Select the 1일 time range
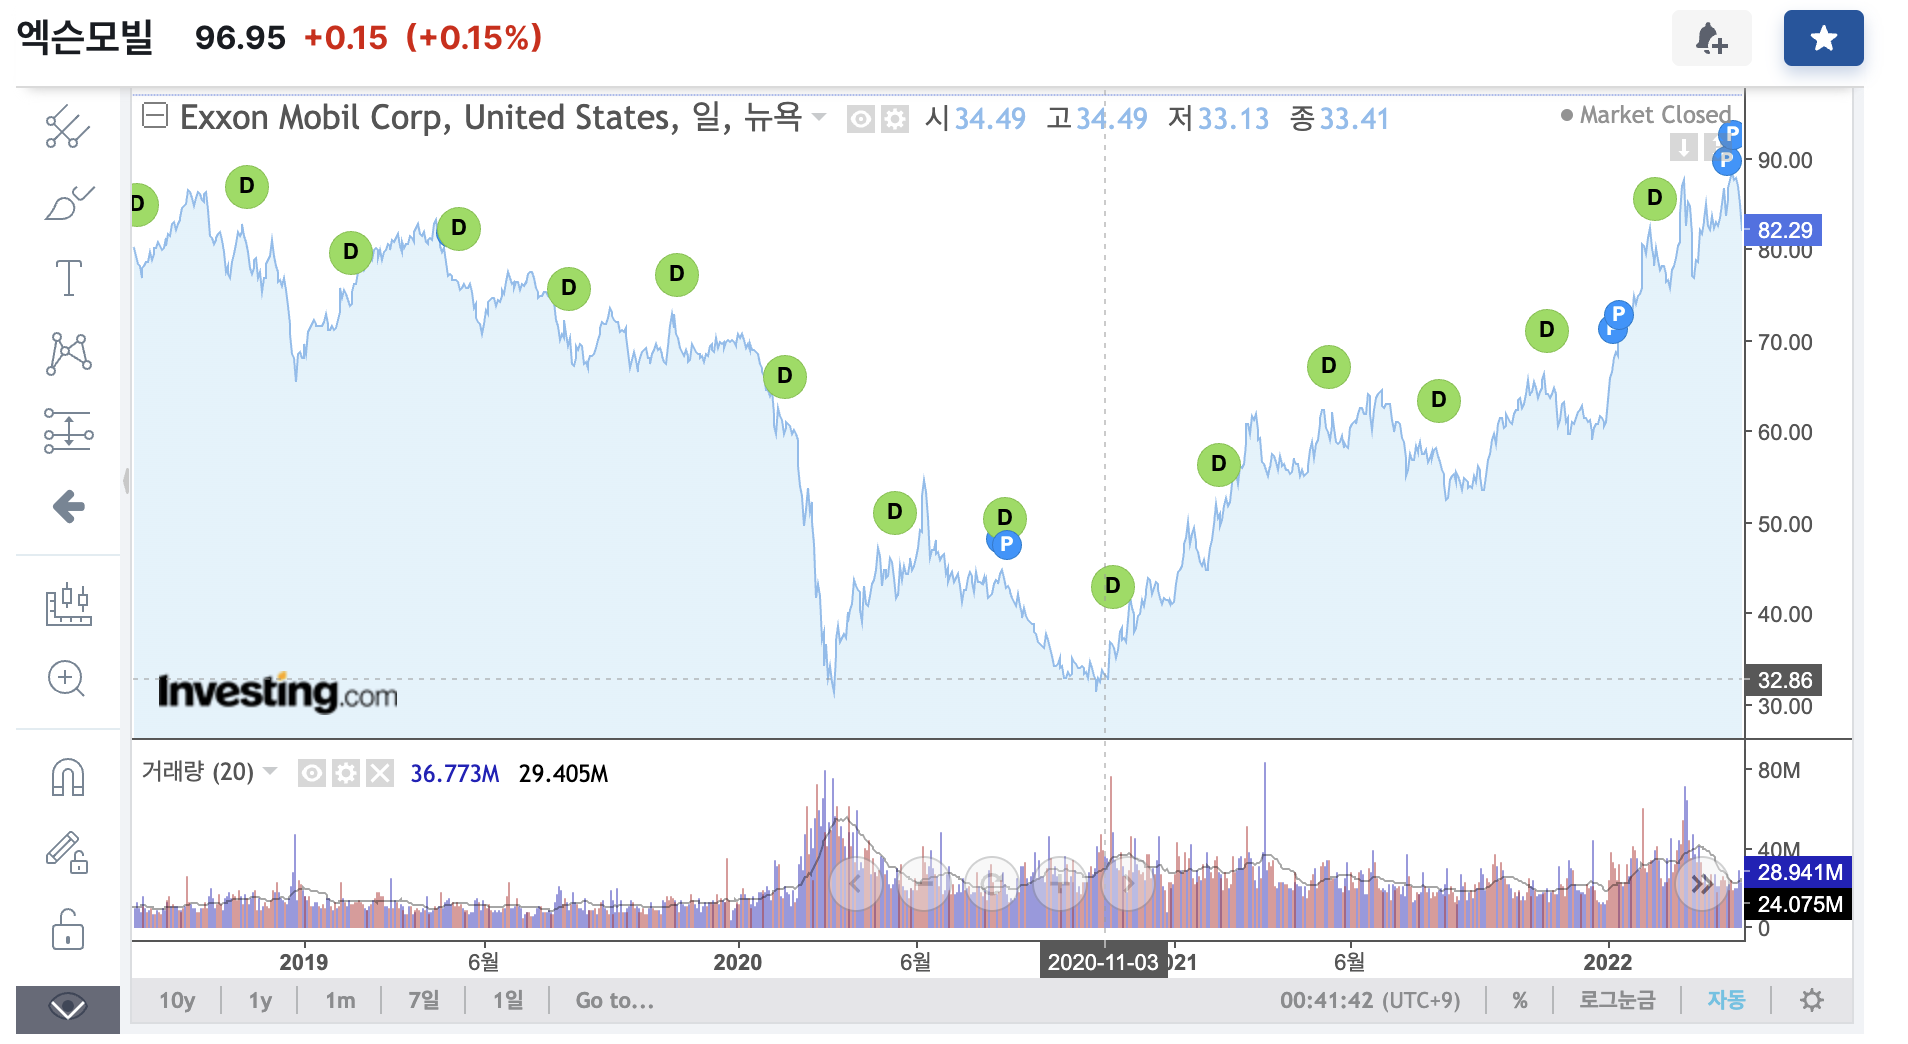This screenshot has width=1908, height=1044. [x=508, y=1000]
